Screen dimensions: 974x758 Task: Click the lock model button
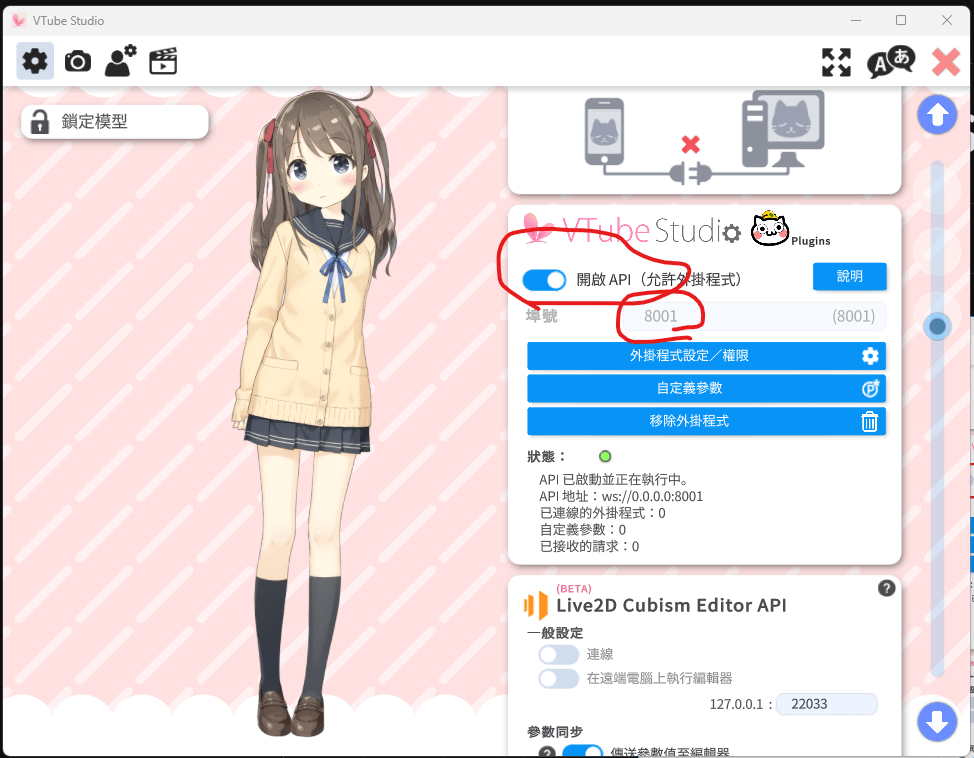click(x=115, y=121)
